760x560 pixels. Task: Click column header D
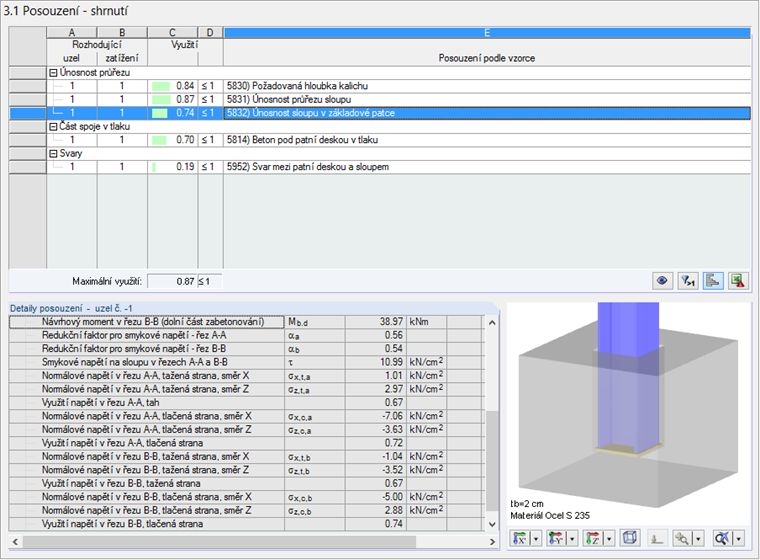[210, 32]
